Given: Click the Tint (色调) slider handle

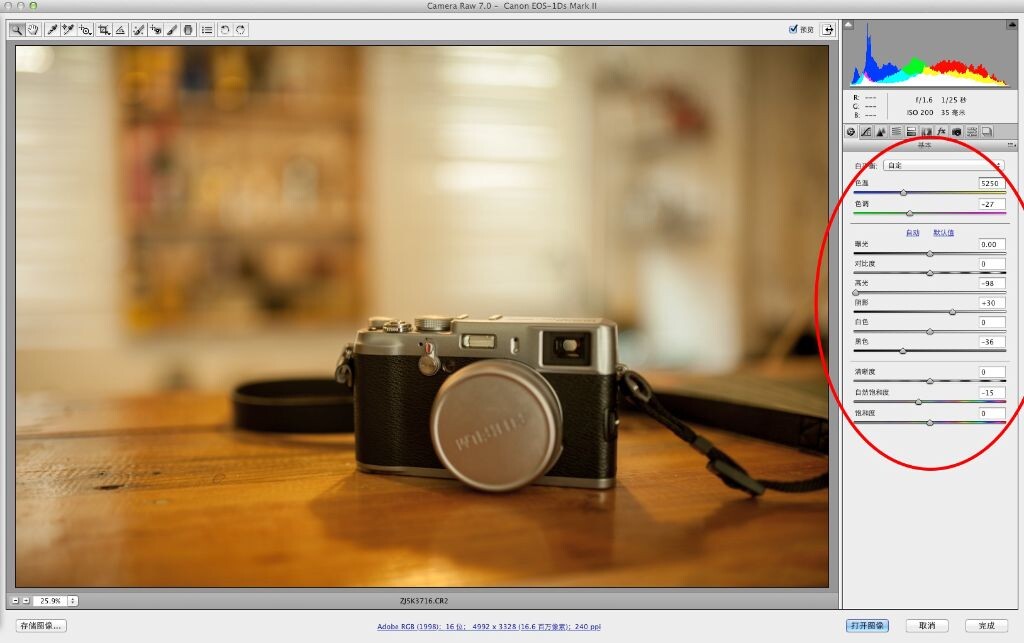Looking at the screenshot, I should tap(910, 213).
